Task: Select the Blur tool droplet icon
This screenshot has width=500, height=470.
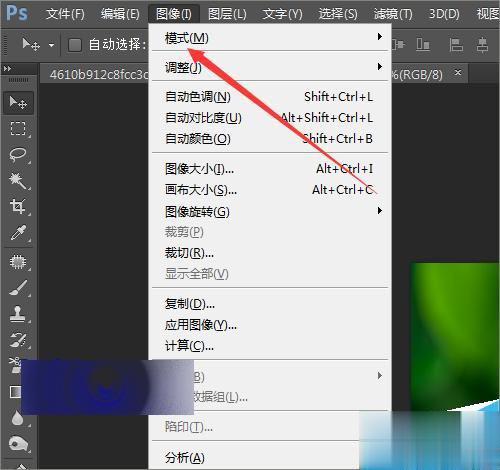Action: (x=17, y=418)
